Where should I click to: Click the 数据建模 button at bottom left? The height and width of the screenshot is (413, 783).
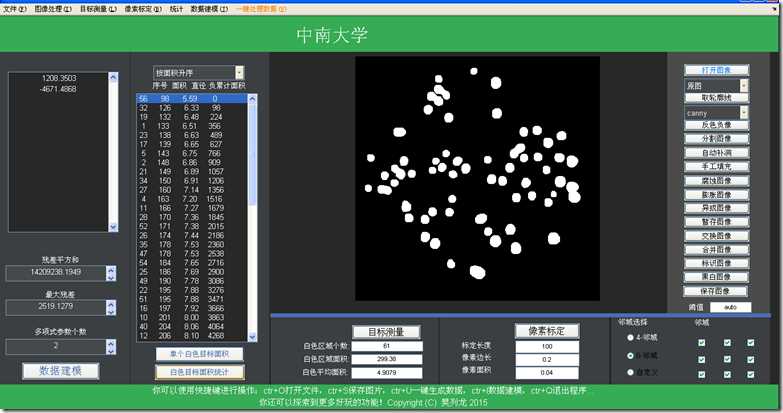(60, 371)
